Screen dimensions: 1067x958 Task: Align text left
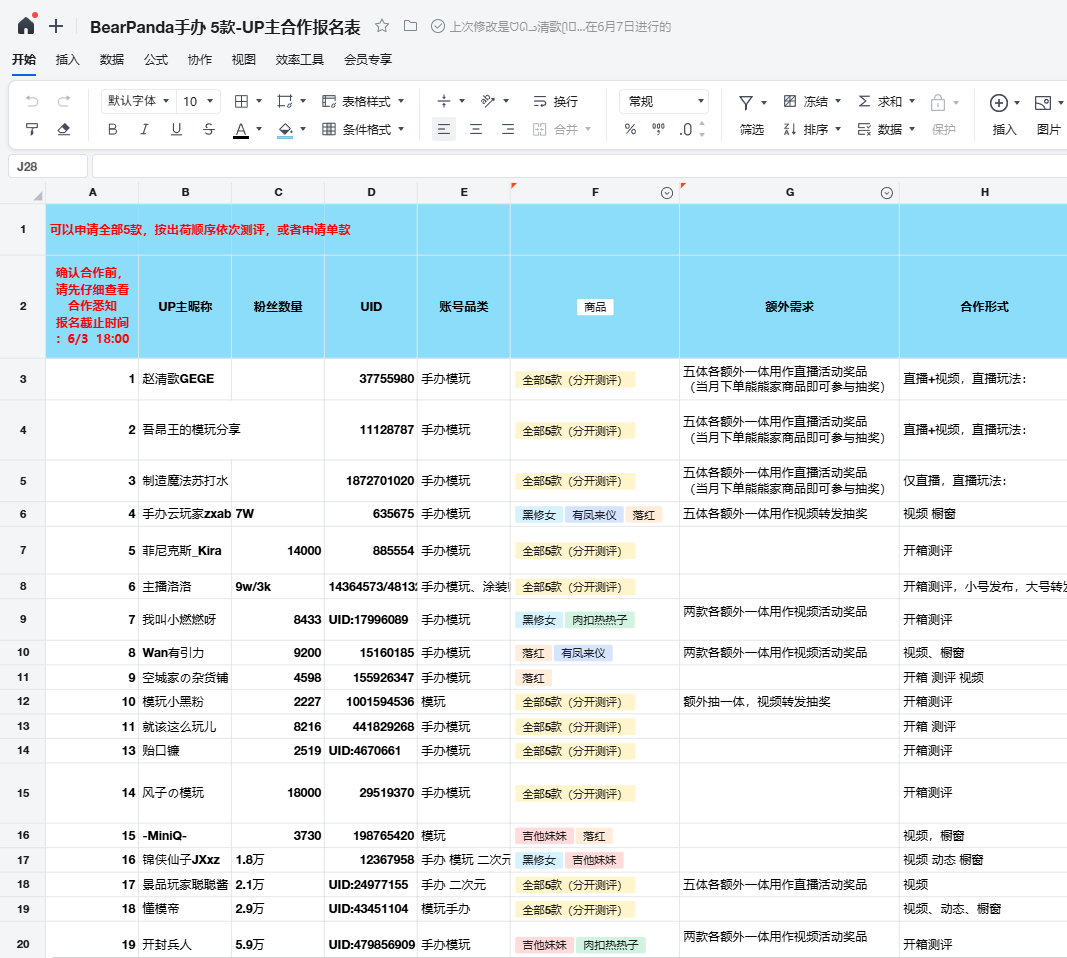pyautogui.click(x=444, y=129)
